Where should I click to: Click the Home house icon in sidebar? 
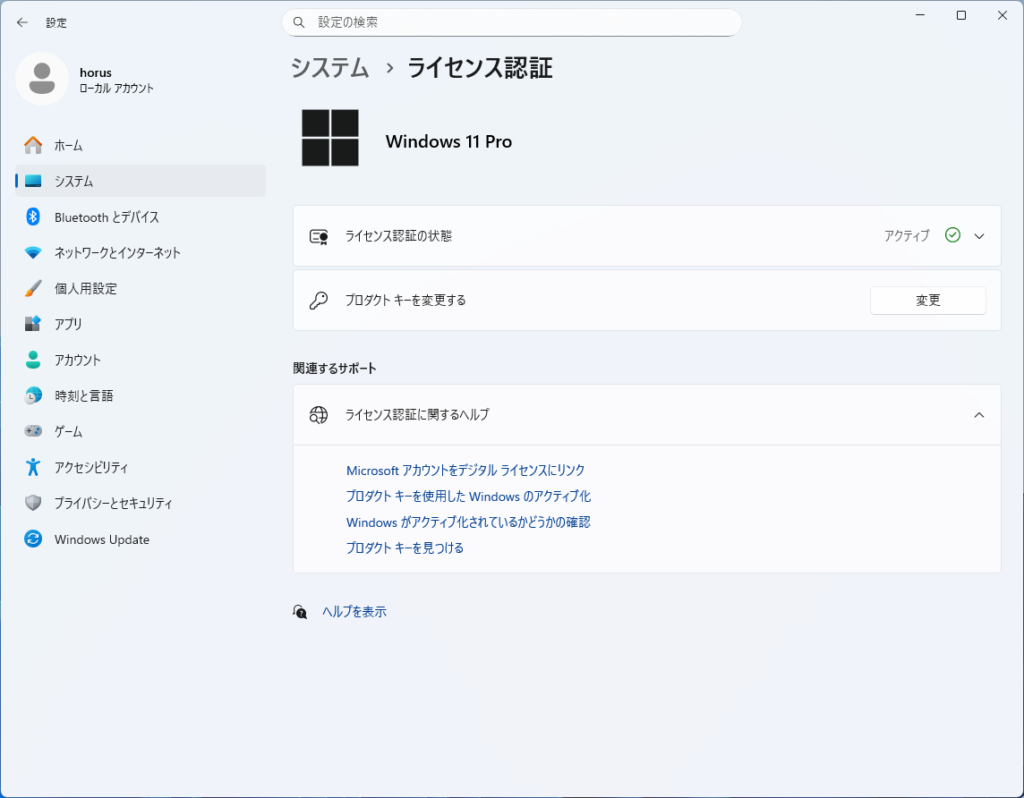coord(33,146)
